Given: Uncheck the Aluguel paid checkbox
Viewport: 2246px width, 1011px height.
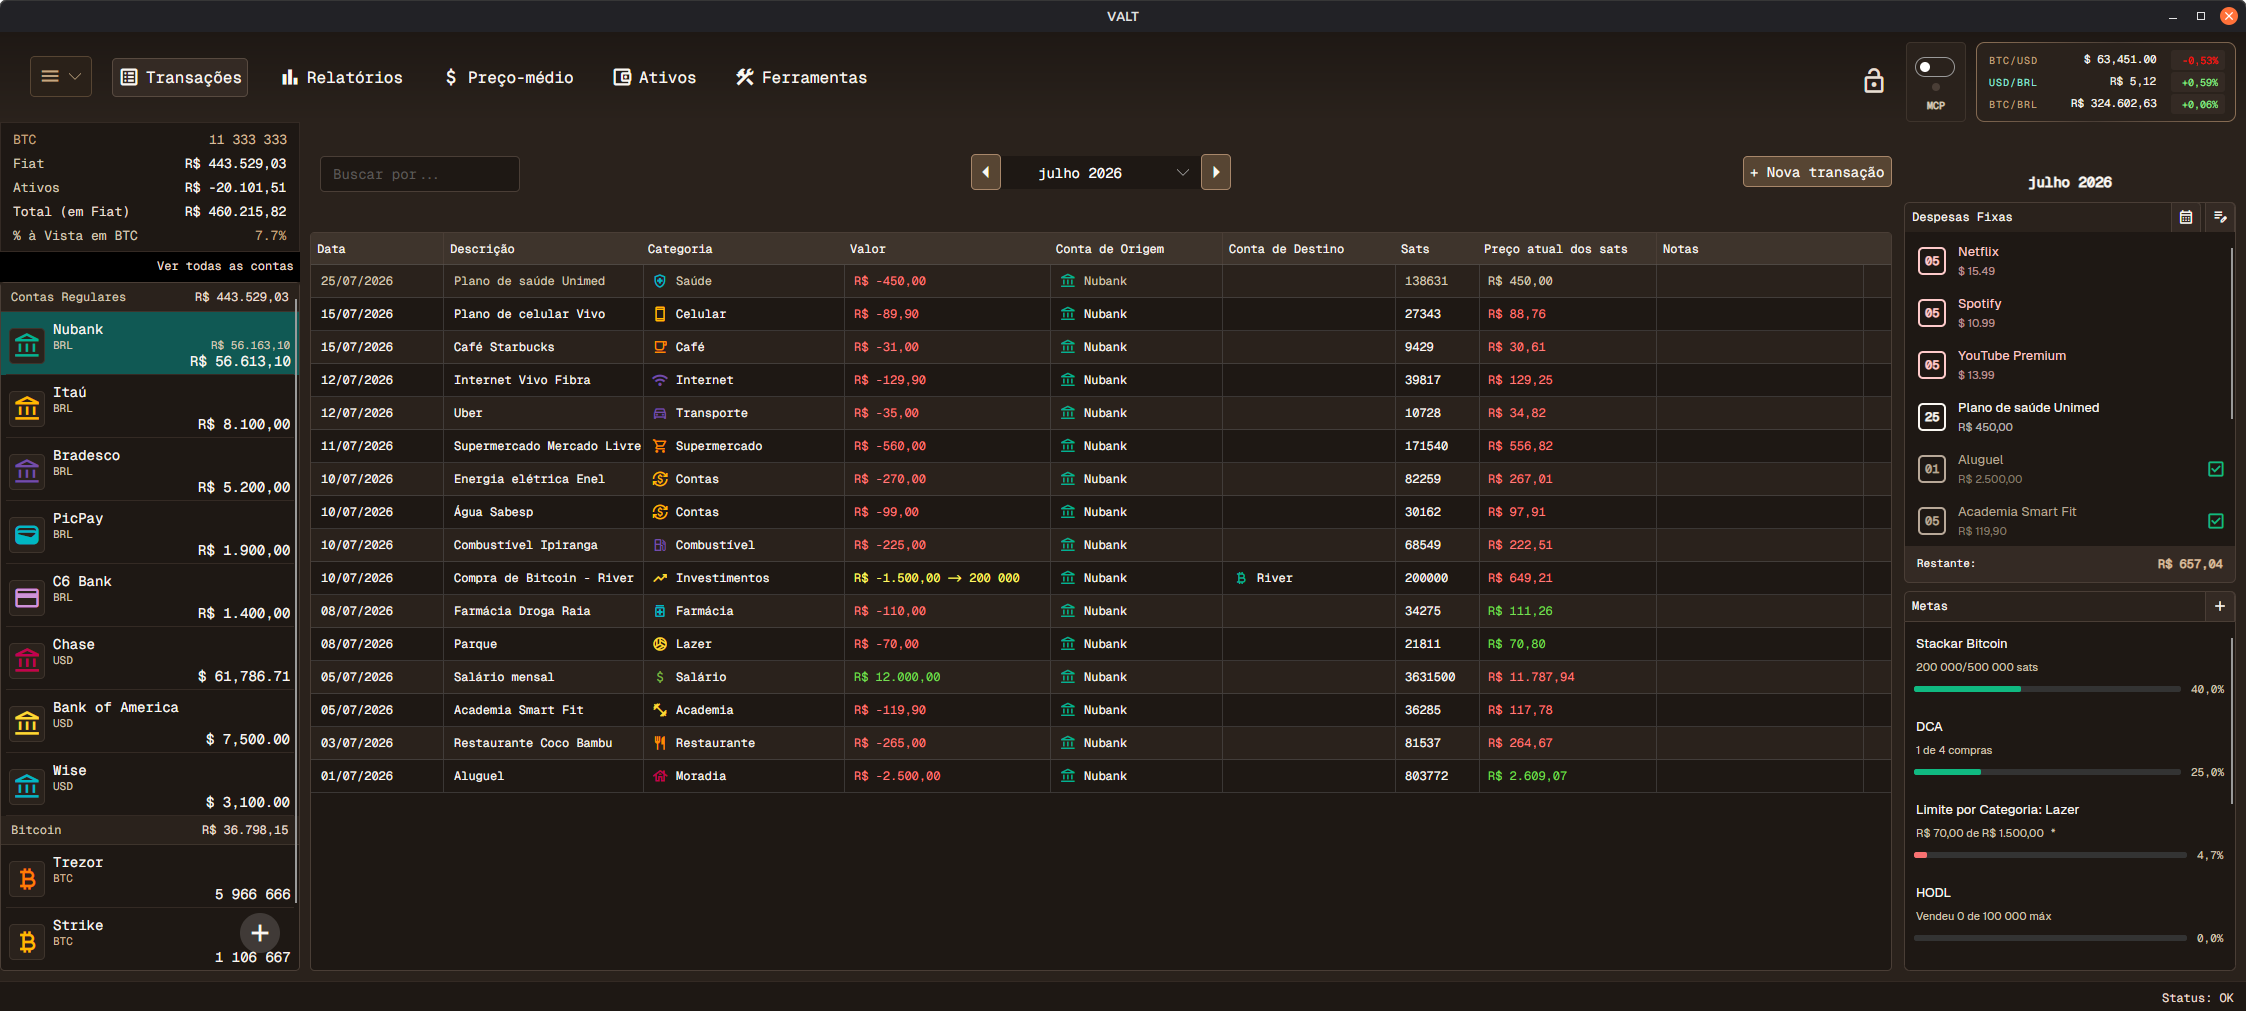Looking at the screenshot, I should tap(2216, 469).
